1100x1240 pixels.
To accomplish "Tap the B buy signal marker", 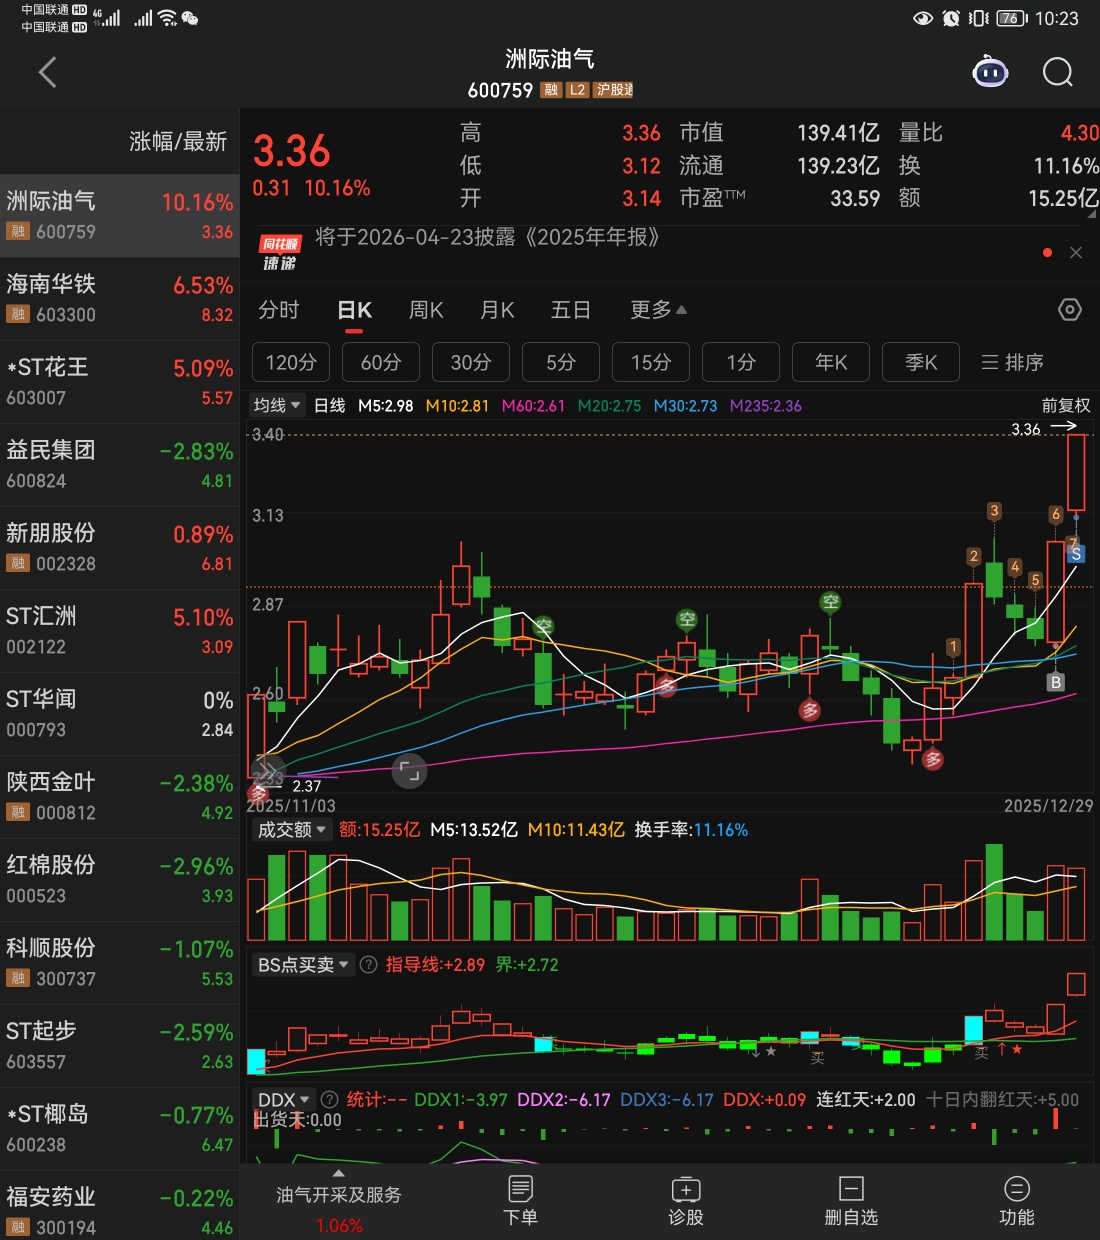I will [1055, 682].
